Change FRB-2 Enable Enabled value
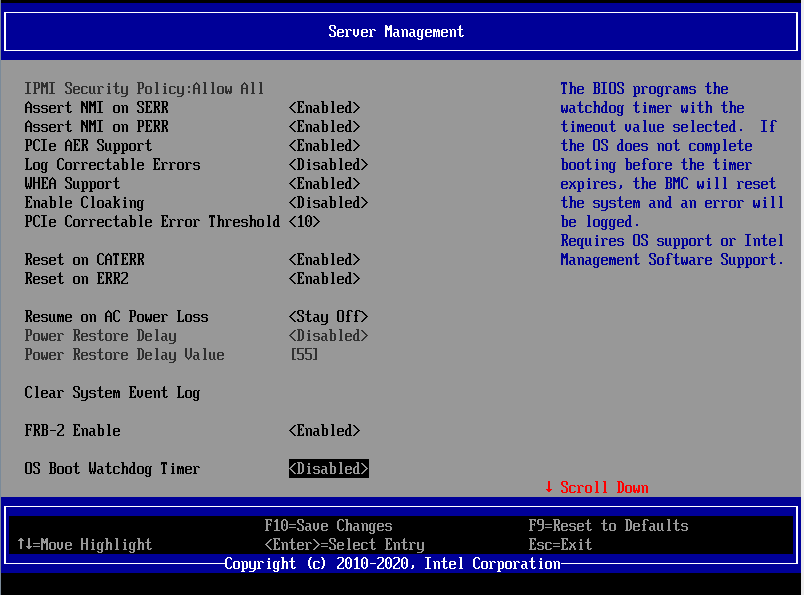 point(324,430)
